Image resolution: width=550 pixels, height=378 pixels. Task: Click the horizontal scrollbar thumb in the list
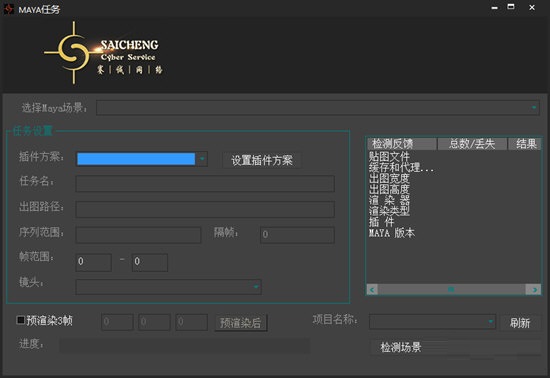click(451, 289)
